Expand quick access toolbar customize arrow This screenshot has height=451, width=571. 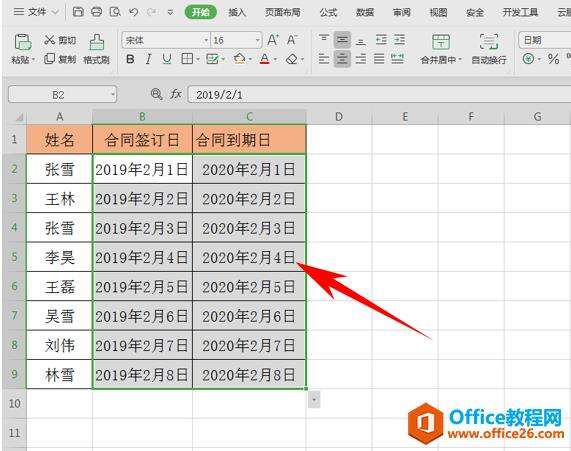pos(170,12)
